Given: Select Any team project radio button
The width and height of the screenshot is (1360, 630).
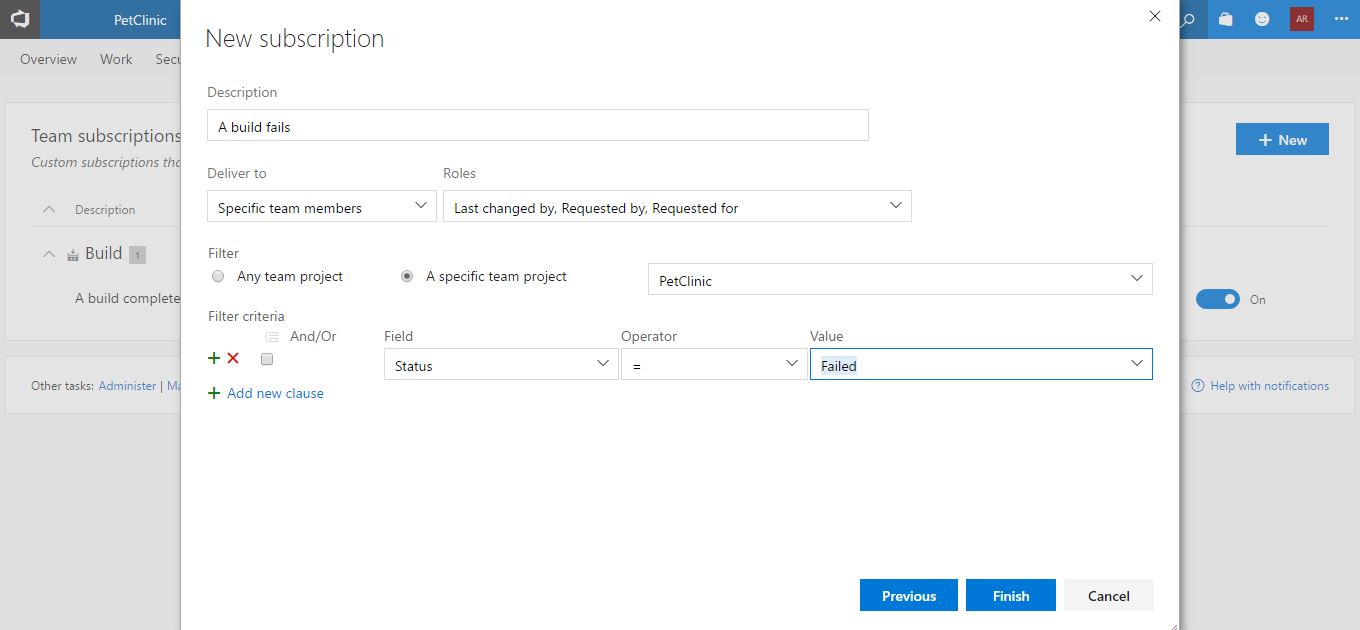Looking at the screenshot, I should [x=218, y=276].
